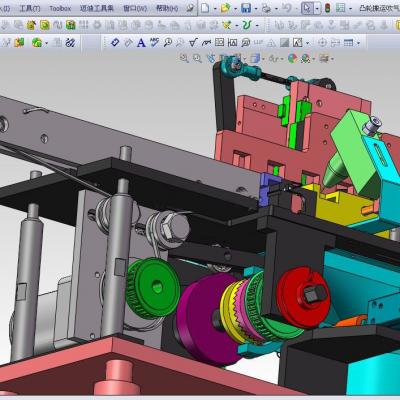Screen dimensions: 400x400
Task: Click the New document icon
Action: point(205,8)
